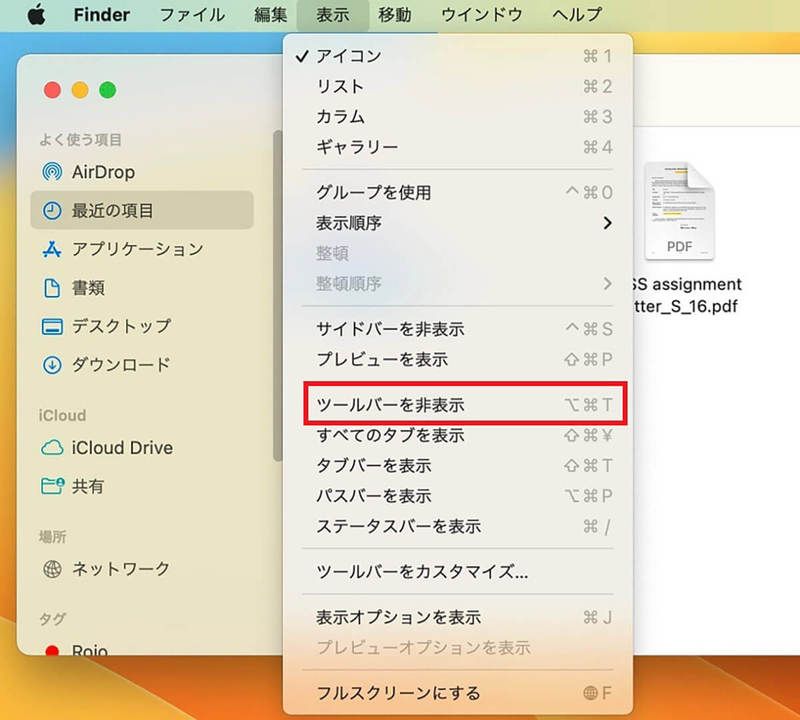Click the green full-screen window button
The image size is (800, 720).
click(x=108, y=90)
